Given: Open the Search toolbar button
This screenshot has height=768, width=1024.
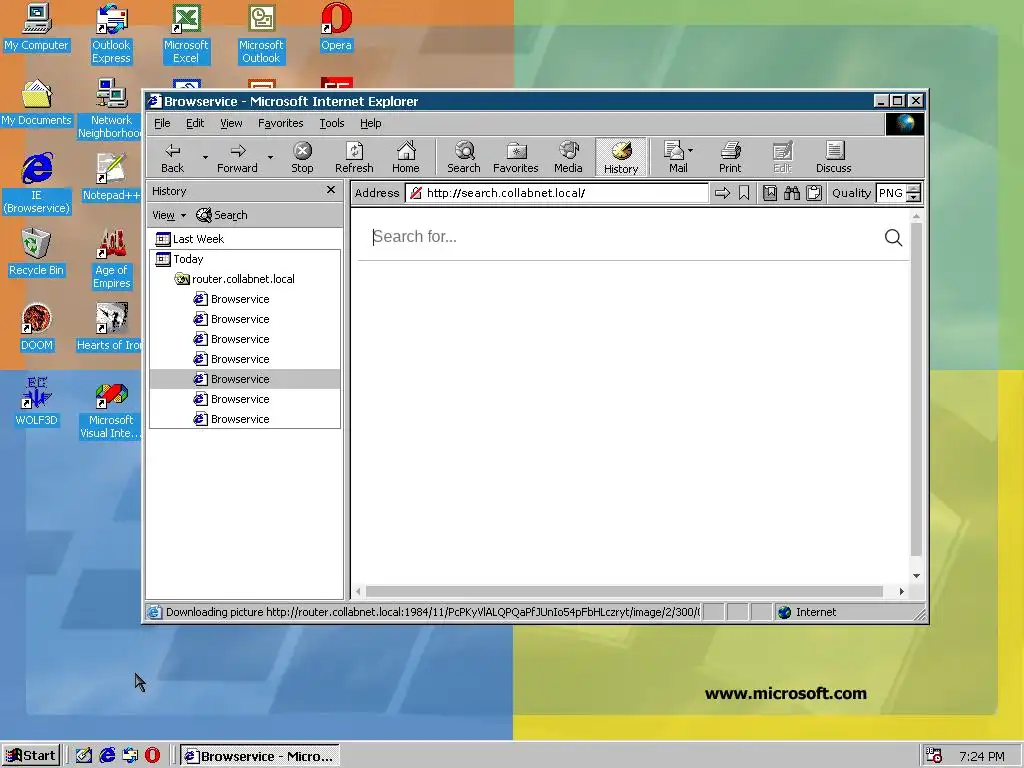Looking at the screenshot, I should (x=464, y=157).
